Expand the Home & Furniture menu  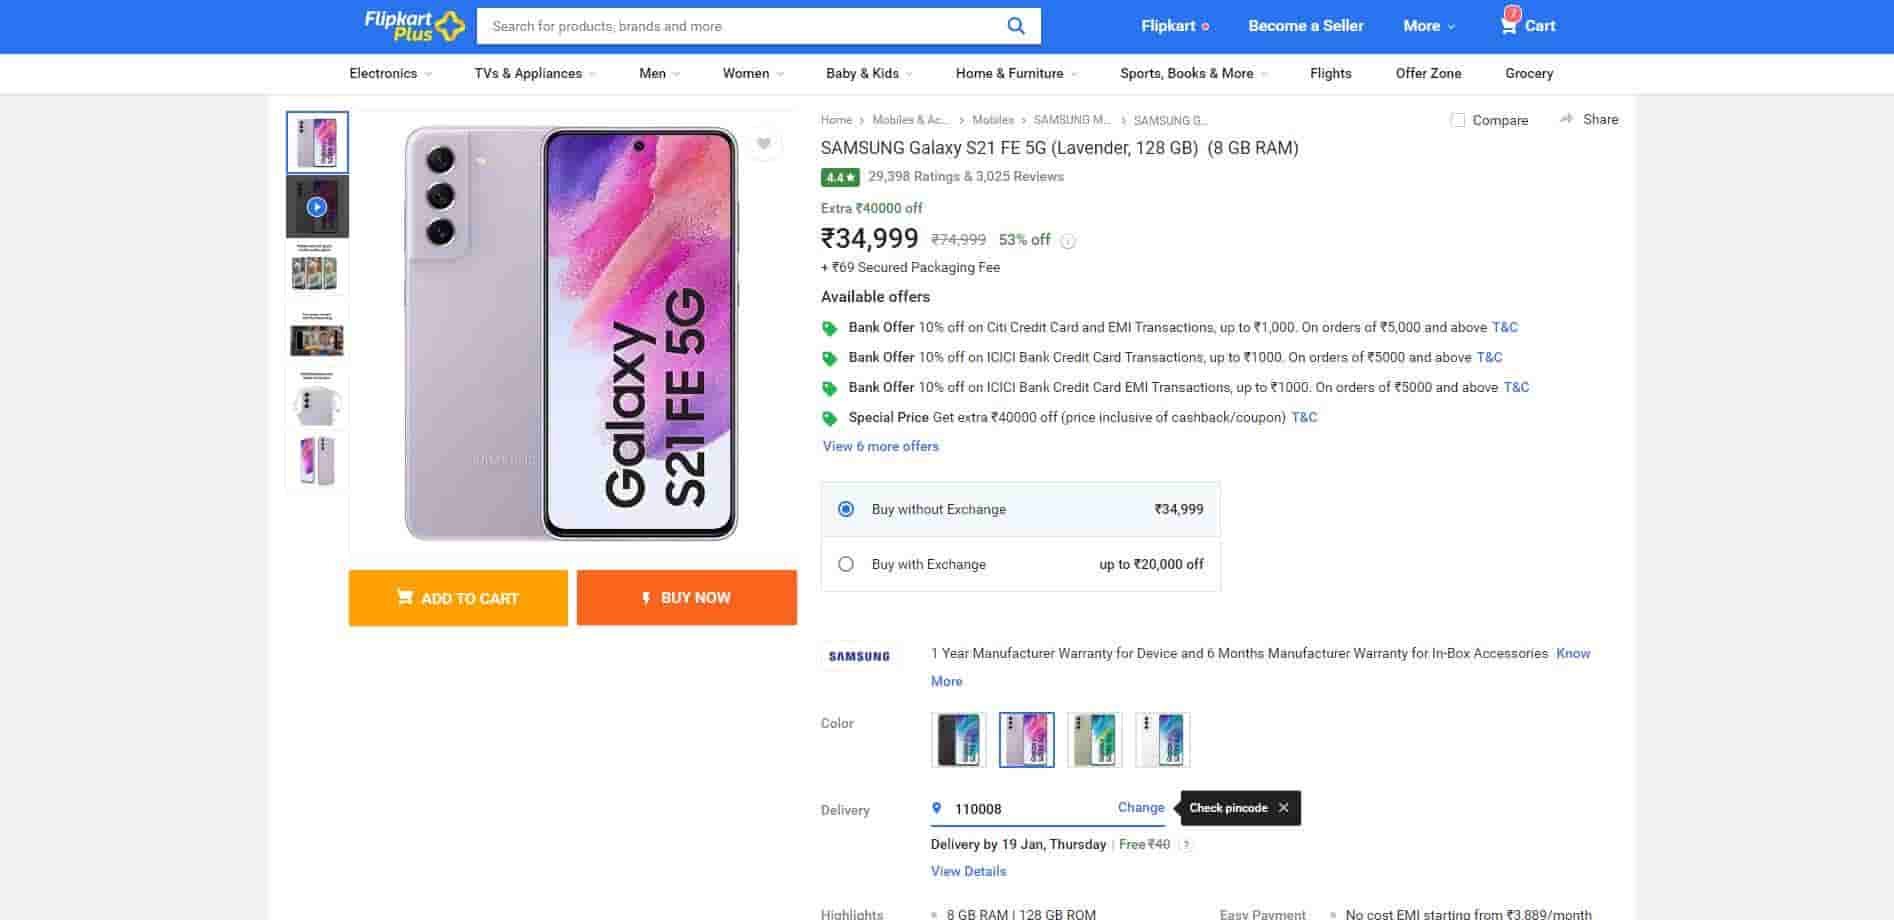click(x=1016, y=74)
